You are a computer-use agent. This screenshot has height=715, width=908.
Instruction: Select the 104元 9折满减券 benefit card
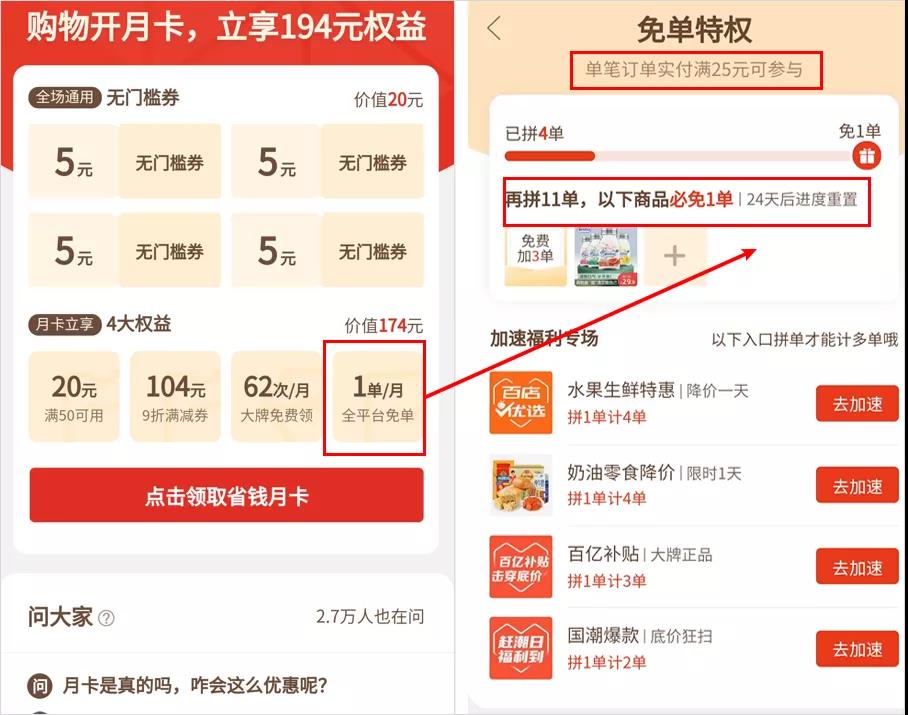point(175,397)
